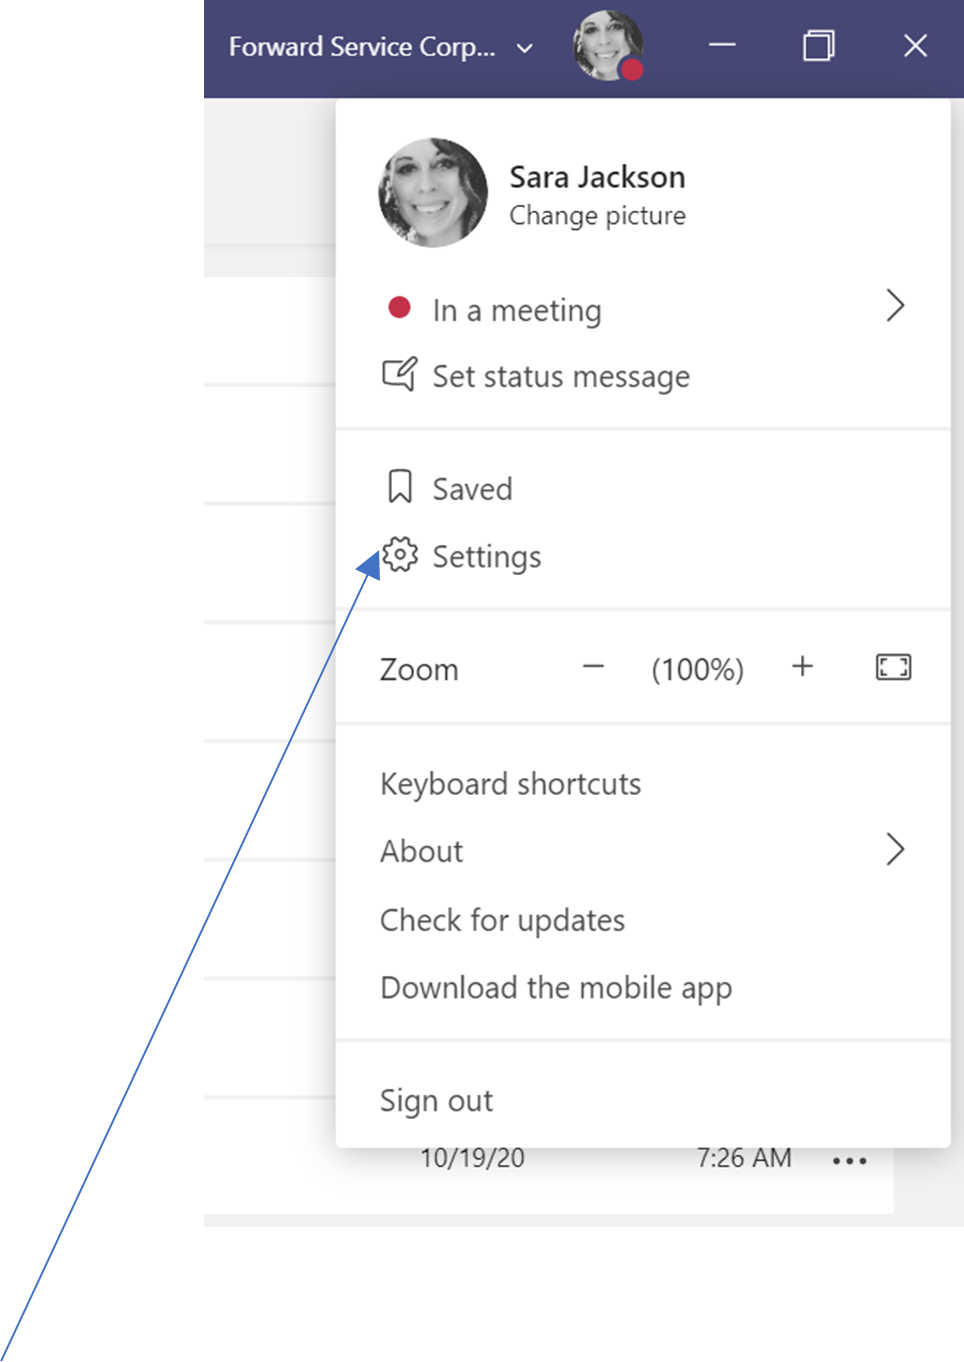Viewport: 964px width, 1362px height.
Task: Enter full-screen mode with the zoom frame icon
Action: (x=892, y=667)
